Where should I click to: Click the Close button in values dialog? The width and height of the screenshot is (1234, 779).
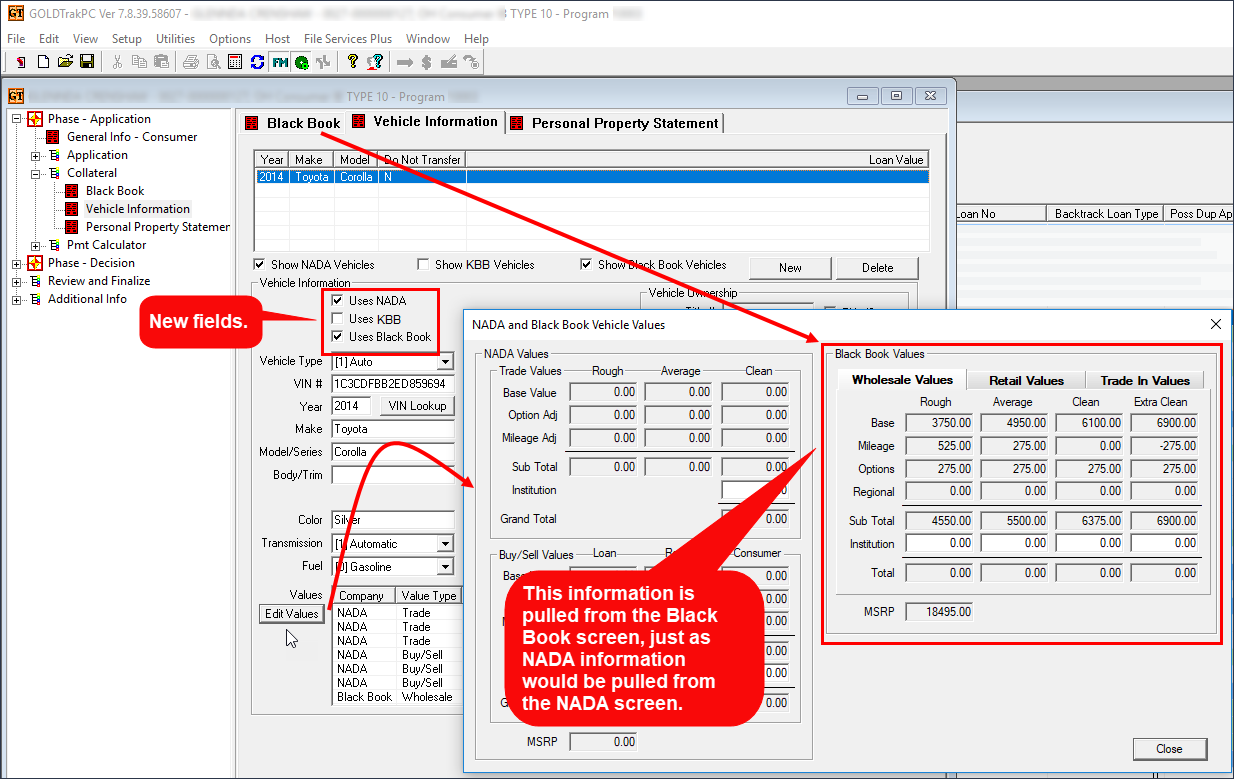click(1169, 749)
